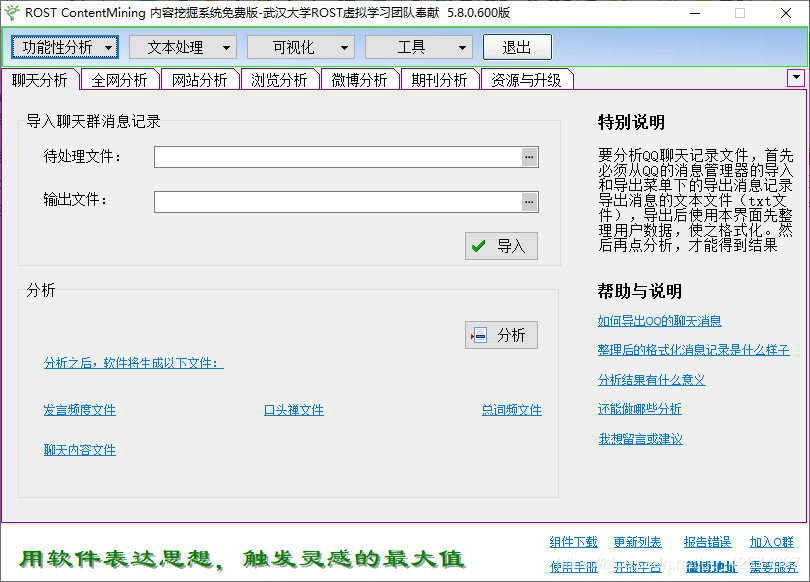
Task: Open the 聊天内容文件 link
Action: (x=80, y=450)
